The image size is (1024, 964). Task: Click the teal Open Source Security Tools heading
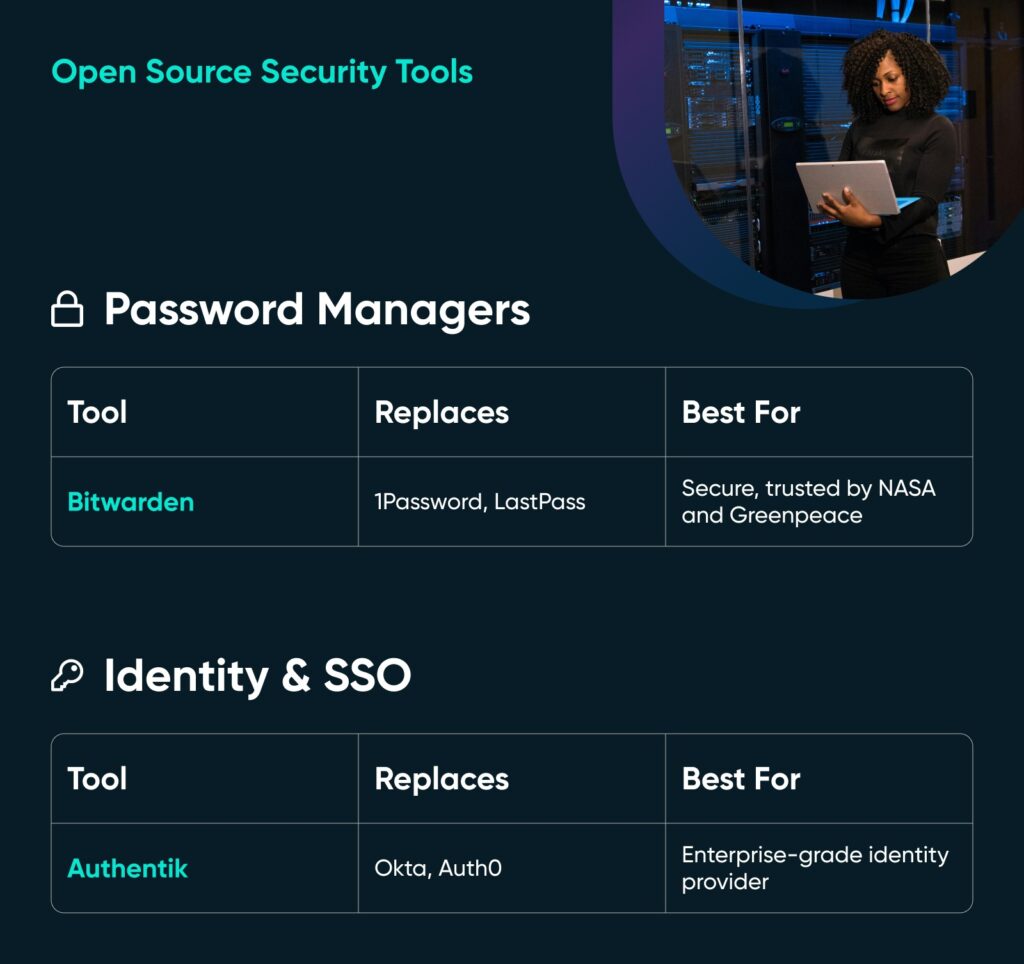pos(262,72)
